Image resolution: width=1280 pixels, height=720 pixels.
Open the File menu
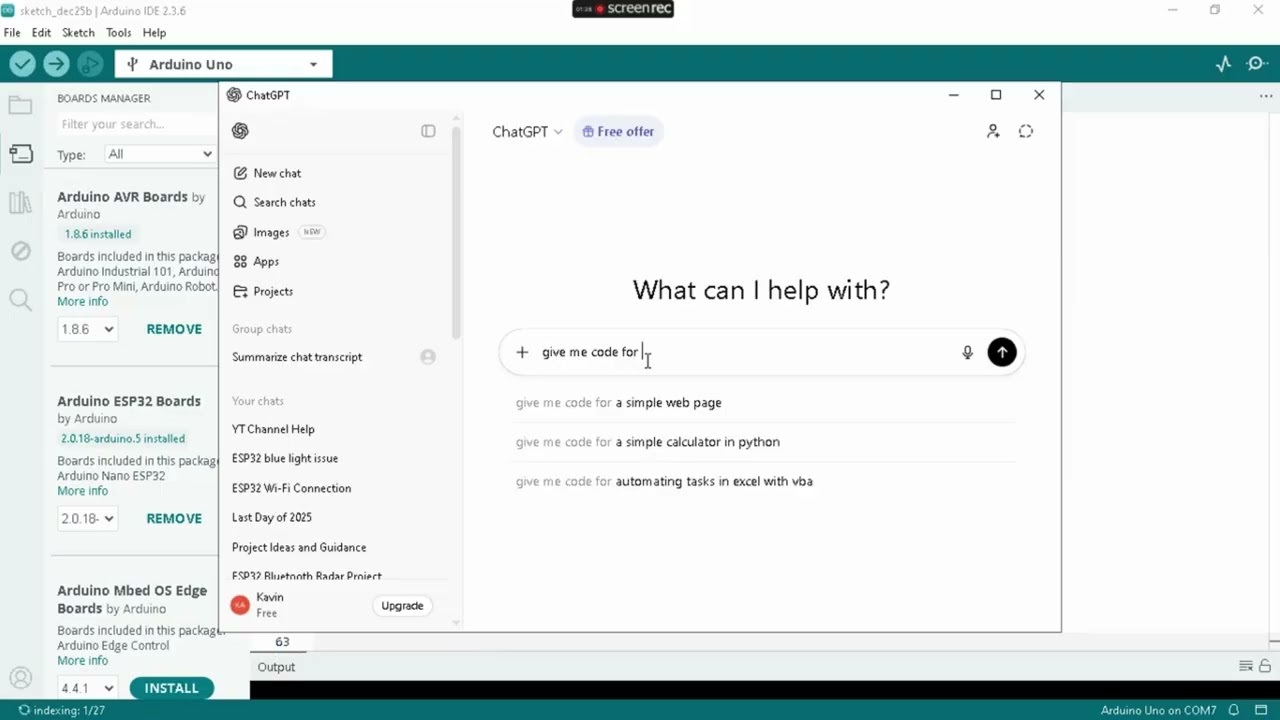coord(12,33)
